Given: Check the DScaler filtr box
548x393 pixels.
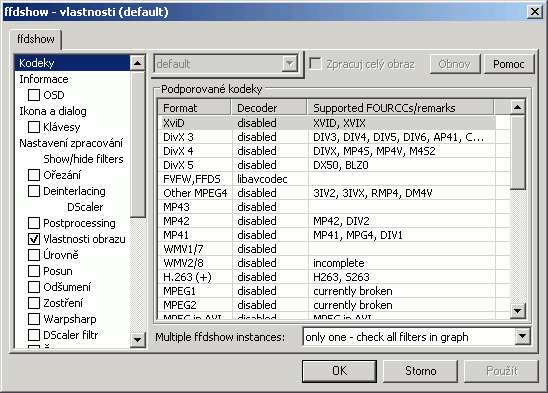Looking at the screenshot, I should (x=34, y=335).
